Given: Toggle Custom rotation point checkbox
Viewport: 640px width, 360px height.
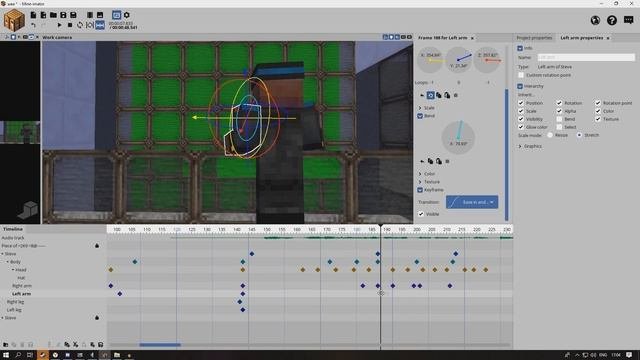Looking at the screenshot, I should (x=521, y=75).
